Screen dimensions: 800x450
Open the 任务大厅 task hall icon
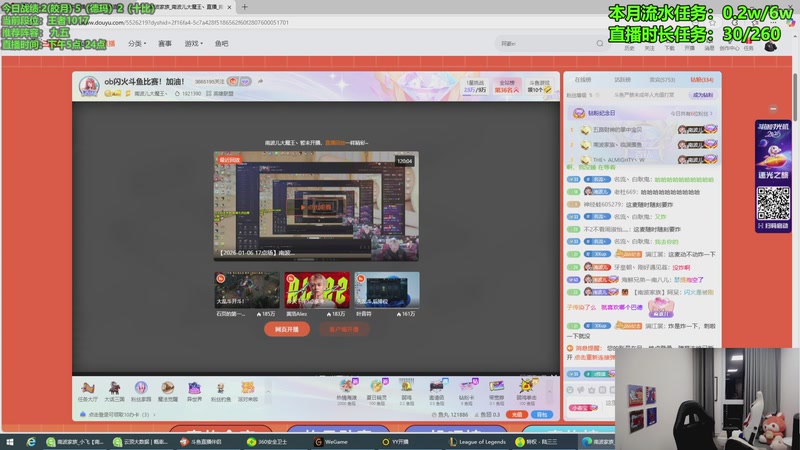tap(87, 391)
